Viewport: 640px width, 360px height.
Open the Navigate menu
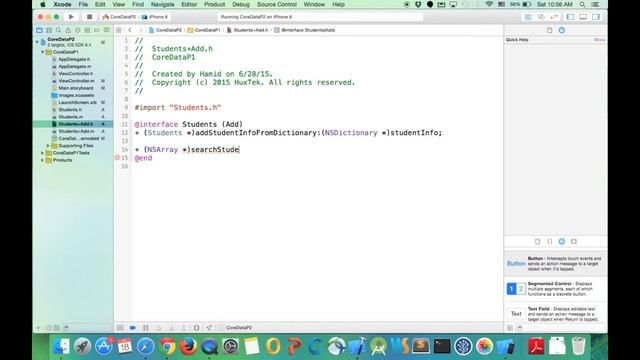click(x=162, y=4)
